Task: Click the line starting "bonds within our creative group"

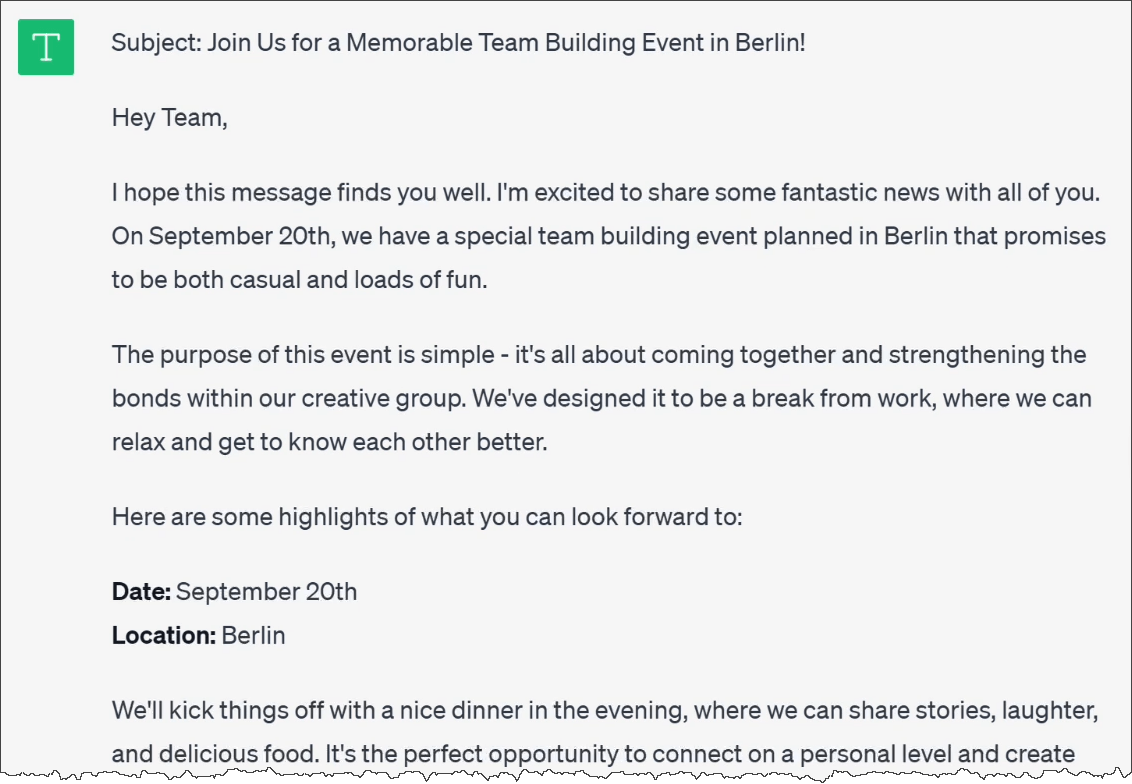Action: pyautogui.click(x=601, y=398)
